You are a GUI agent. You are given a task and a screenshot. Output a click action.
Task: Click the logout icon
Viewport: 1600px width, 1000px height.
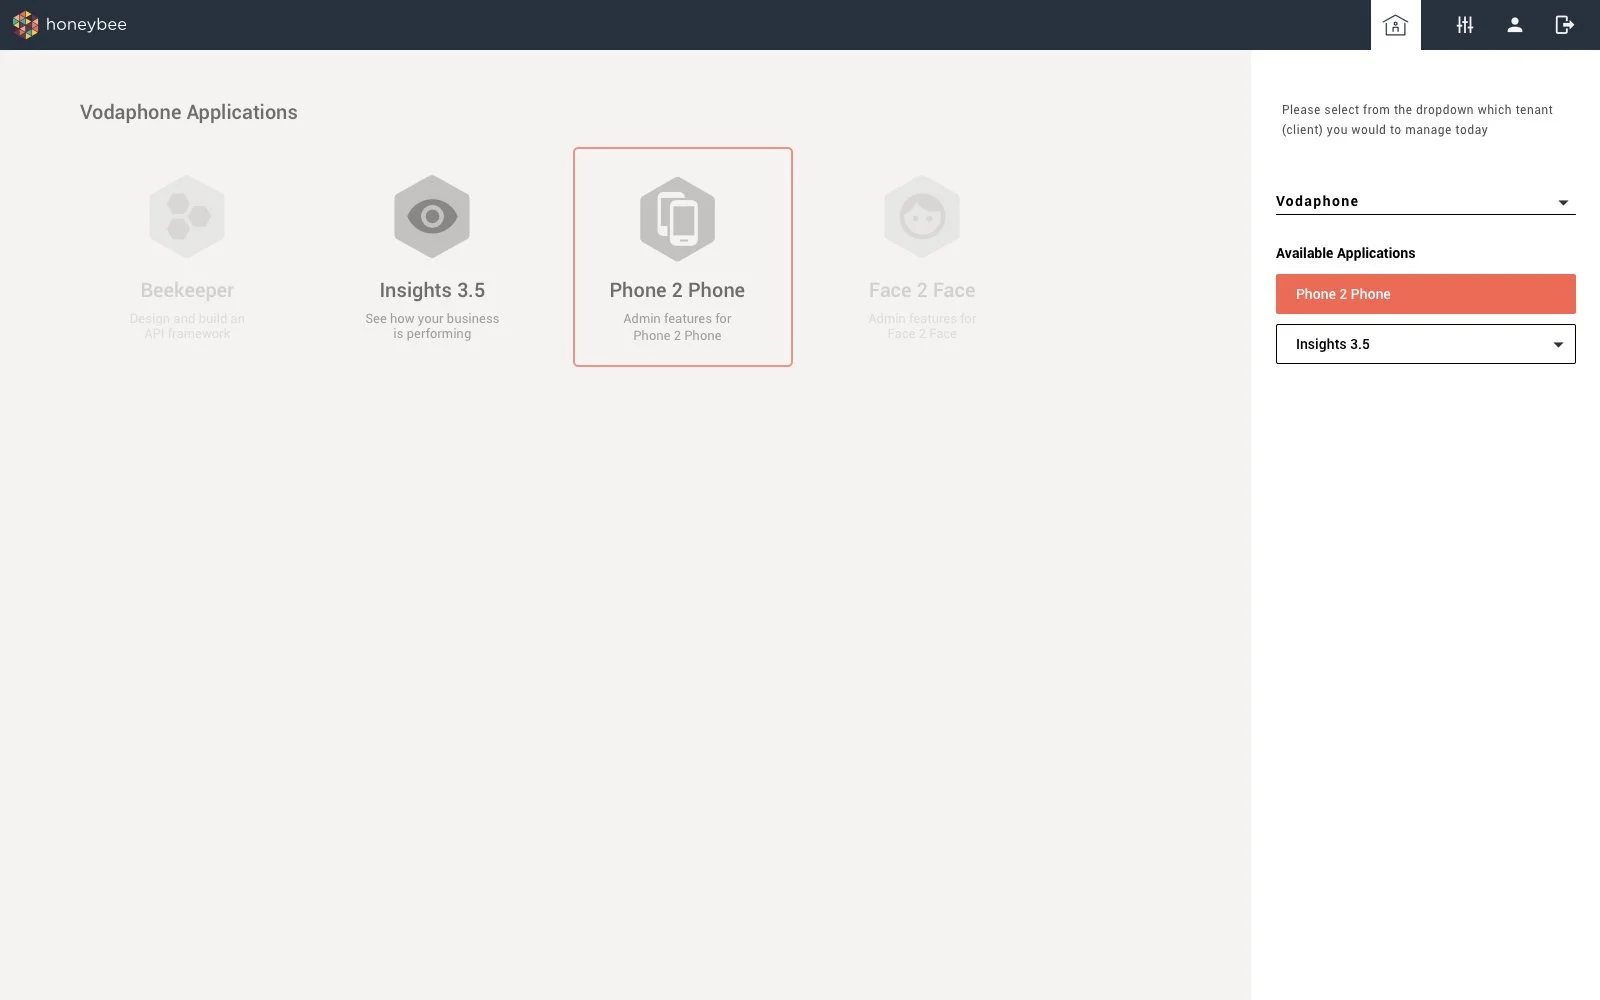coord(1565,25)
